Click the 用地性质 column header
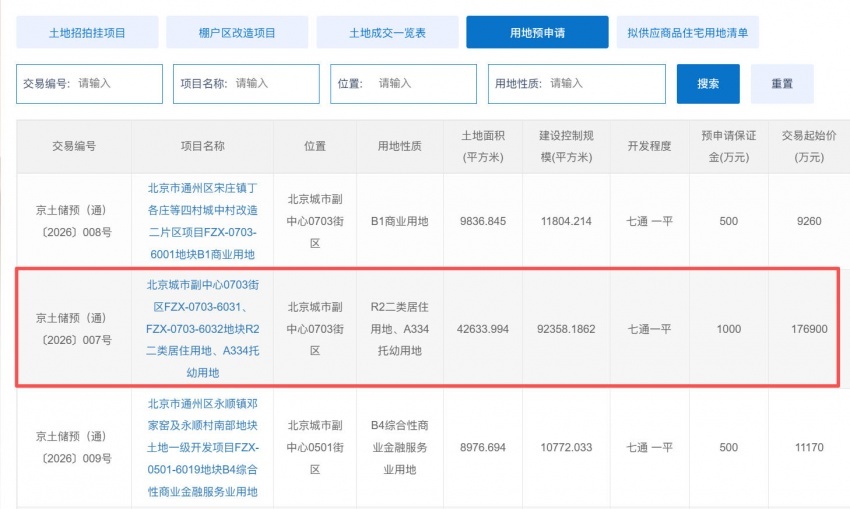The height and width of the screenshot is (509, 850). (400, 146)
